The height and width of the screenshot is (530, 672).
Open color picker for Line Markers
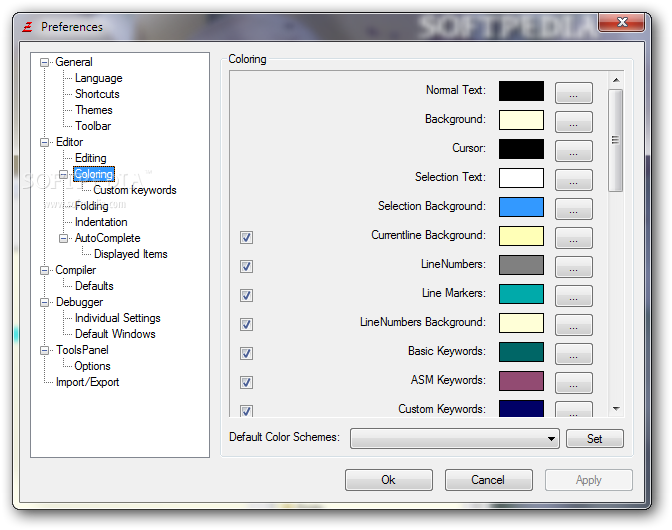pos(574,296)
